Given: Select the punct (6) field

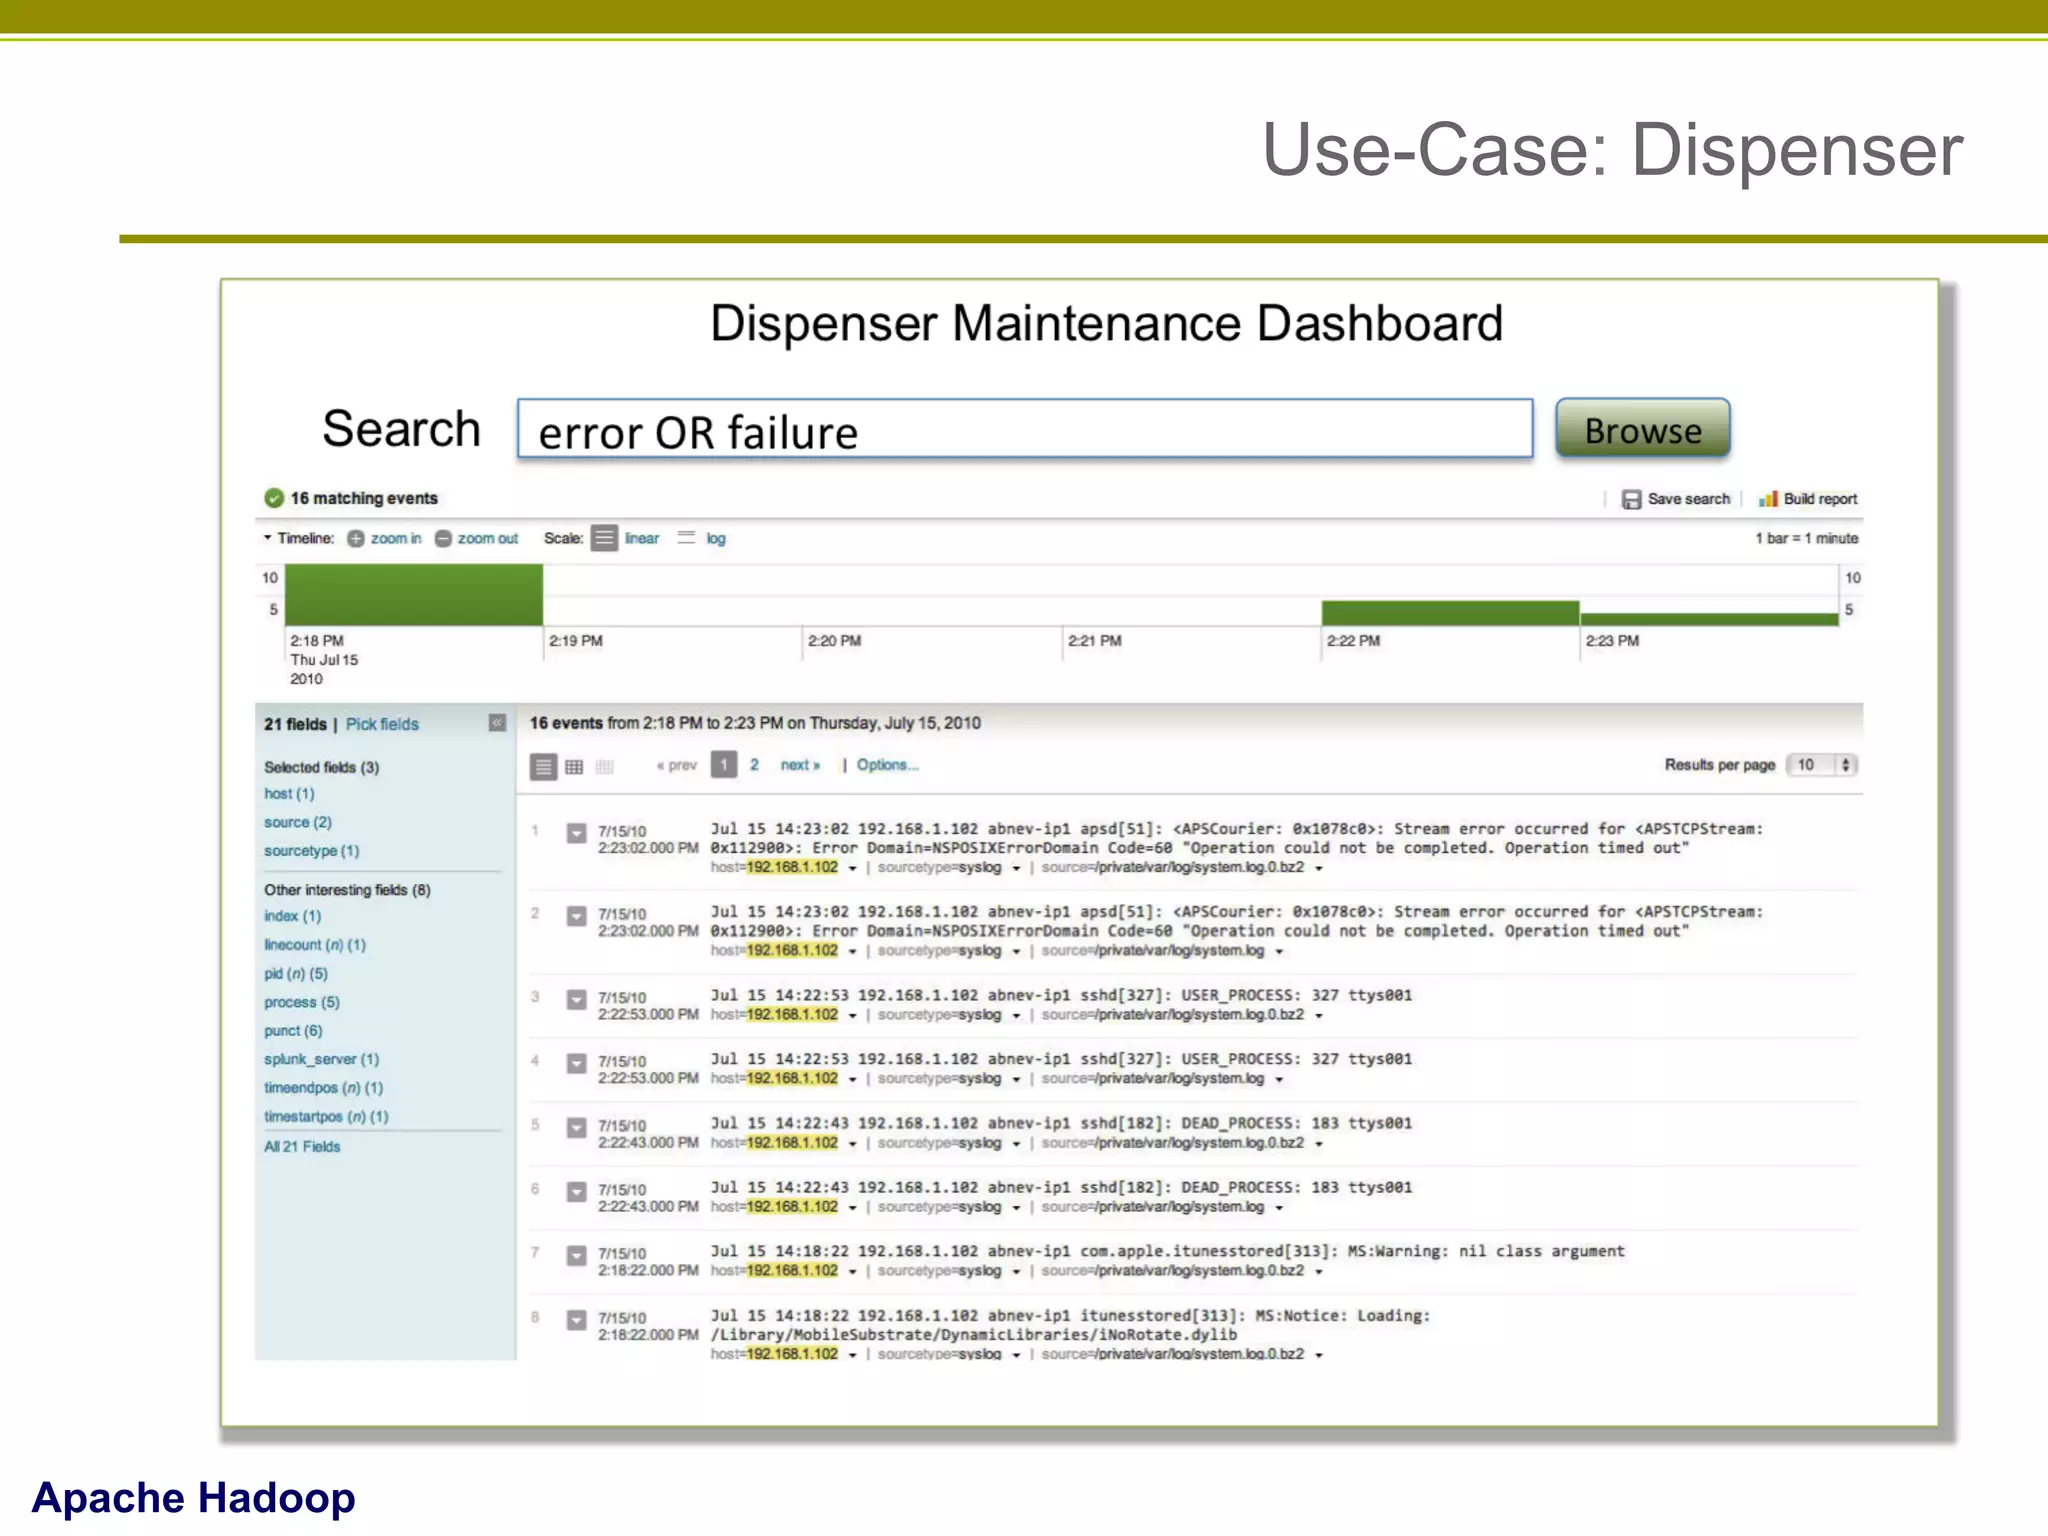Looking at the screenshot, I should tap(293, 1031).
